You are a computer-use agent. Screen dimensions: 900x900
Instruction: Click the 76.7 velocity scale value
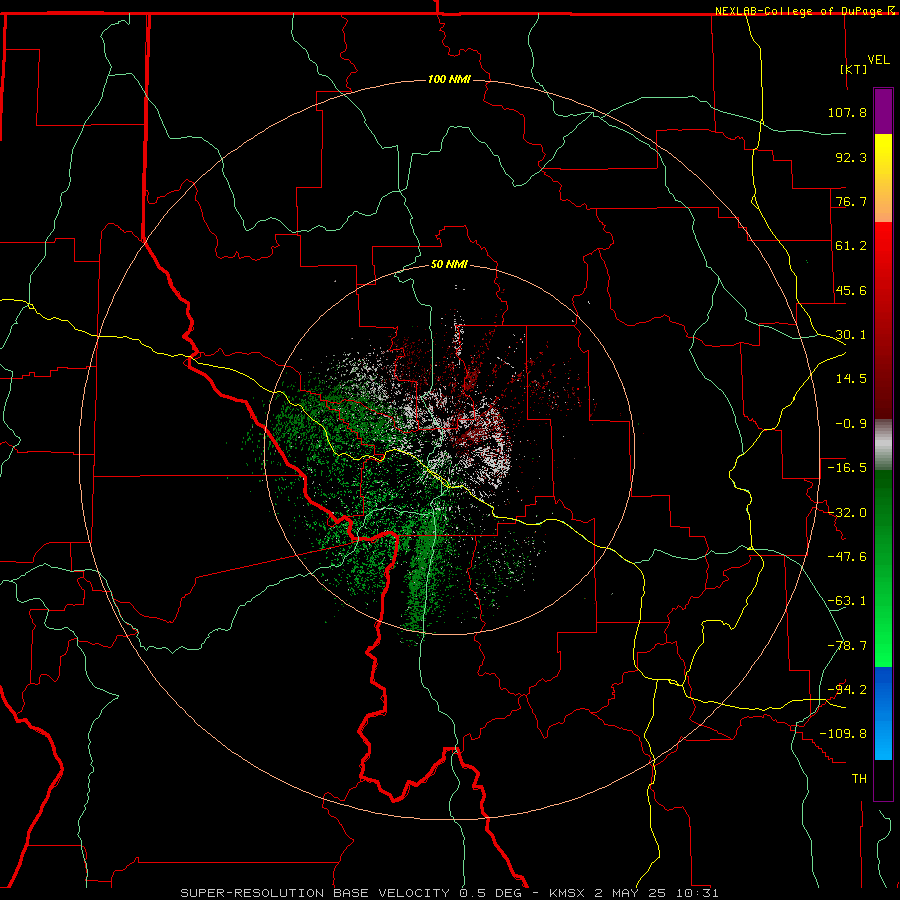[x=851, y=201]
